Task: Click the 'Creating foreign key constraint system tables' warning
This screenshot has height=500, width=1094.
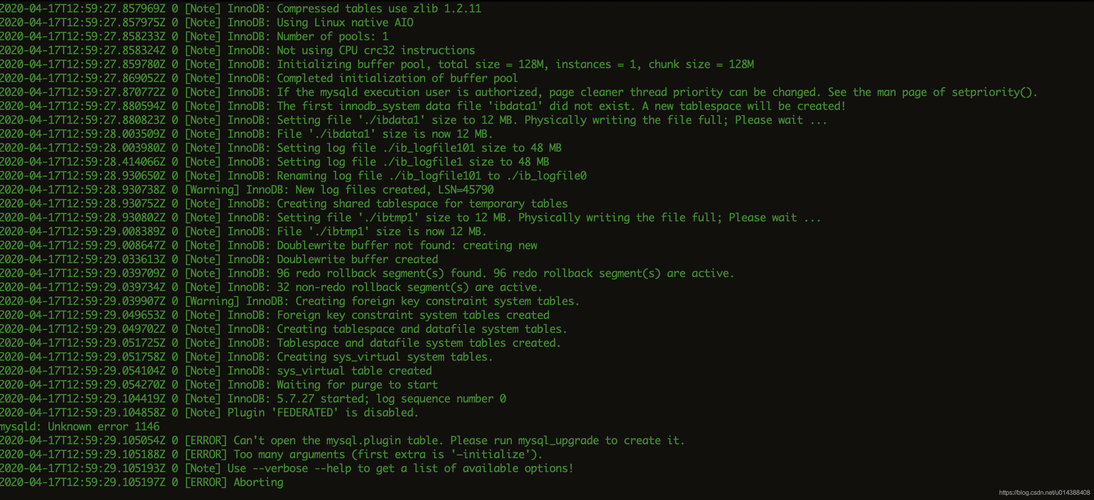Action: pos(435,301)
